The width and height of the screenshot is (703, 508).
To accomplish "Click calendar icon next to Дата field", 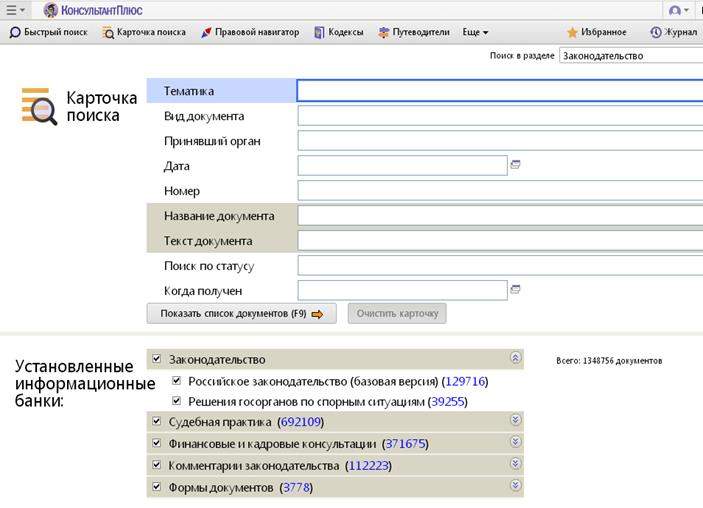I will [516, 165].
